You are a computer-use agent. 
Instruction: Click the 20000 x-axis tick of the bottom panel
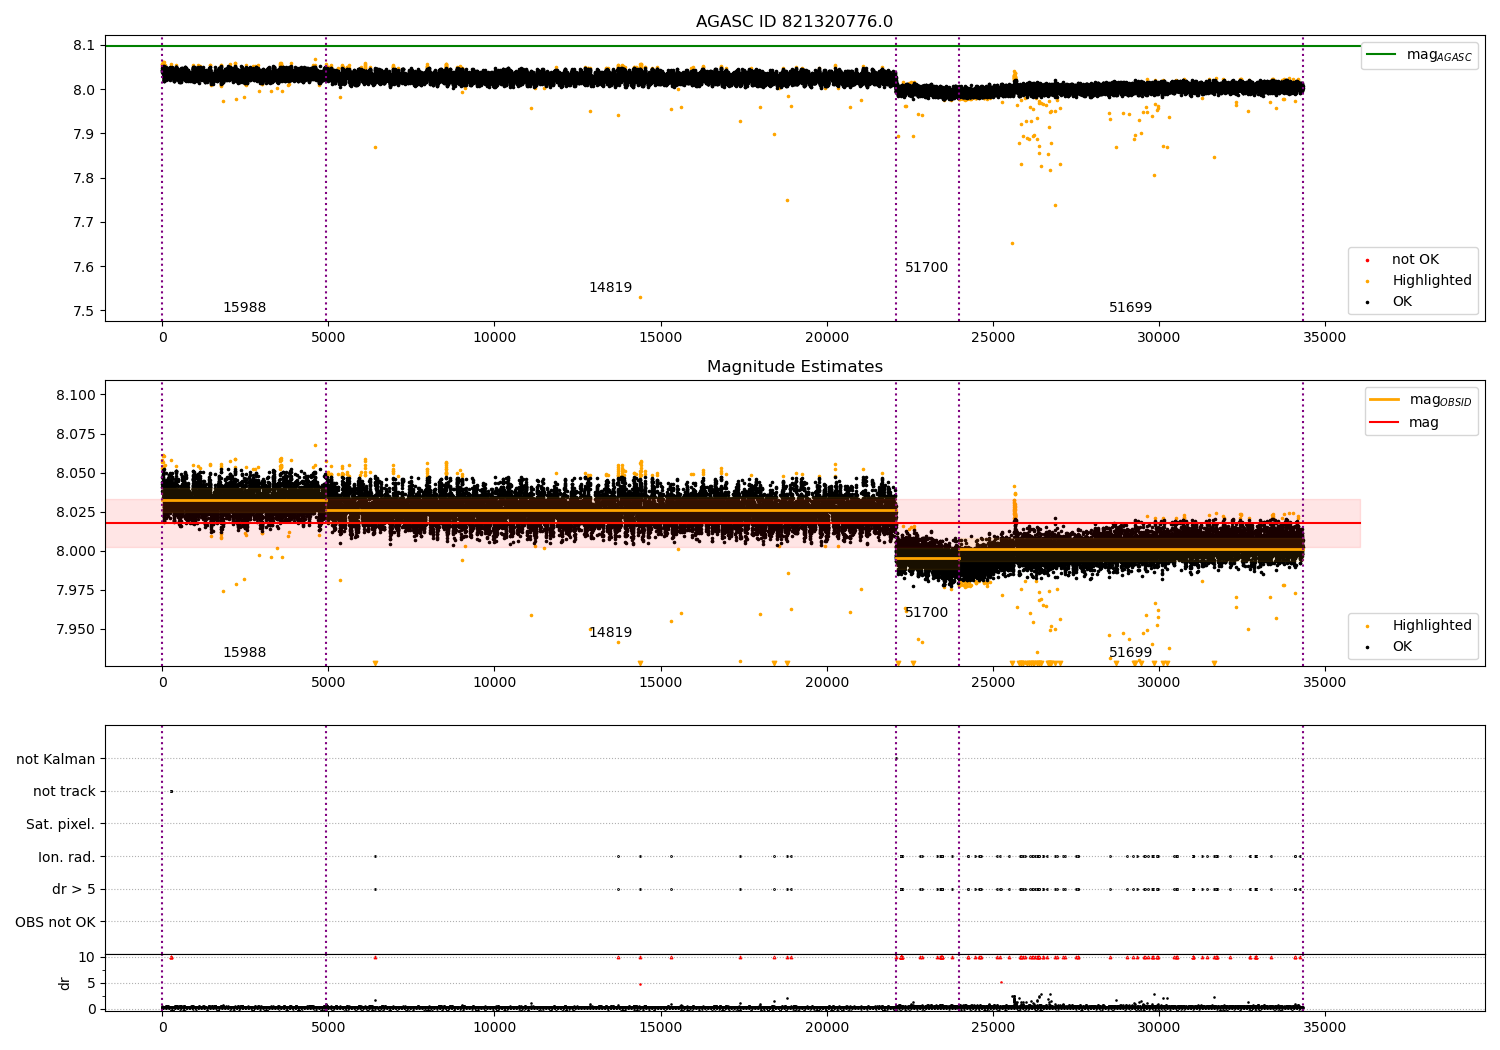[826, 1027]
